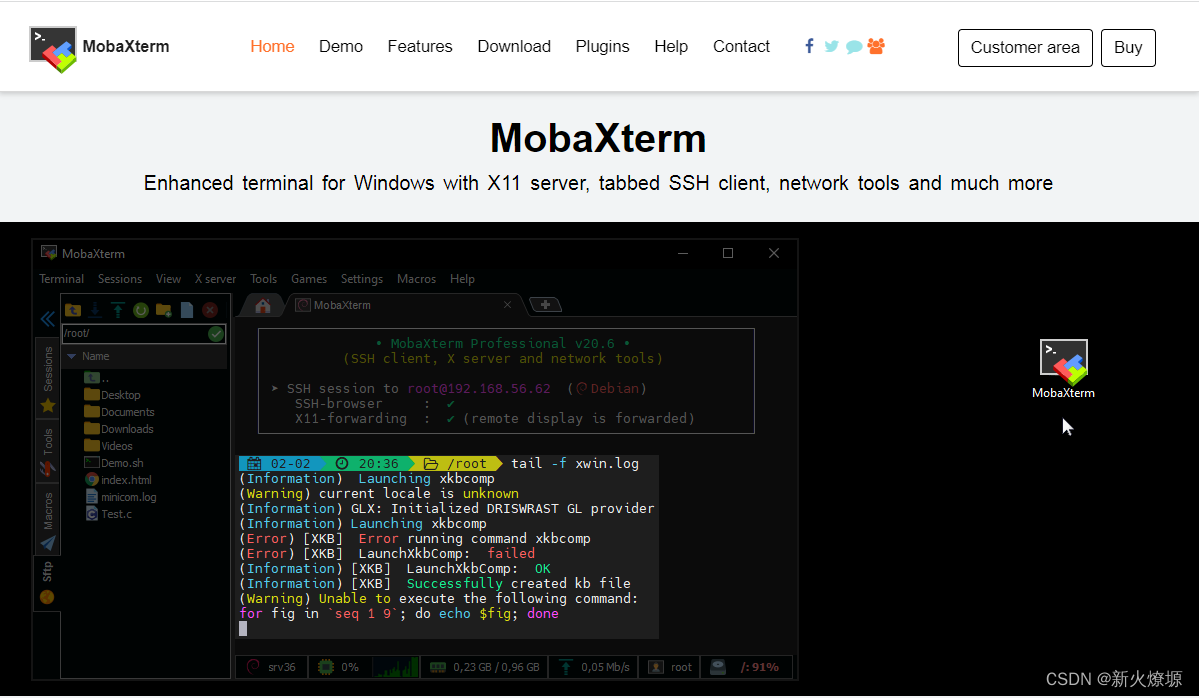The image size is (1199, 698).
Task: Open the Plugins page link
Action: coord(603,47)
